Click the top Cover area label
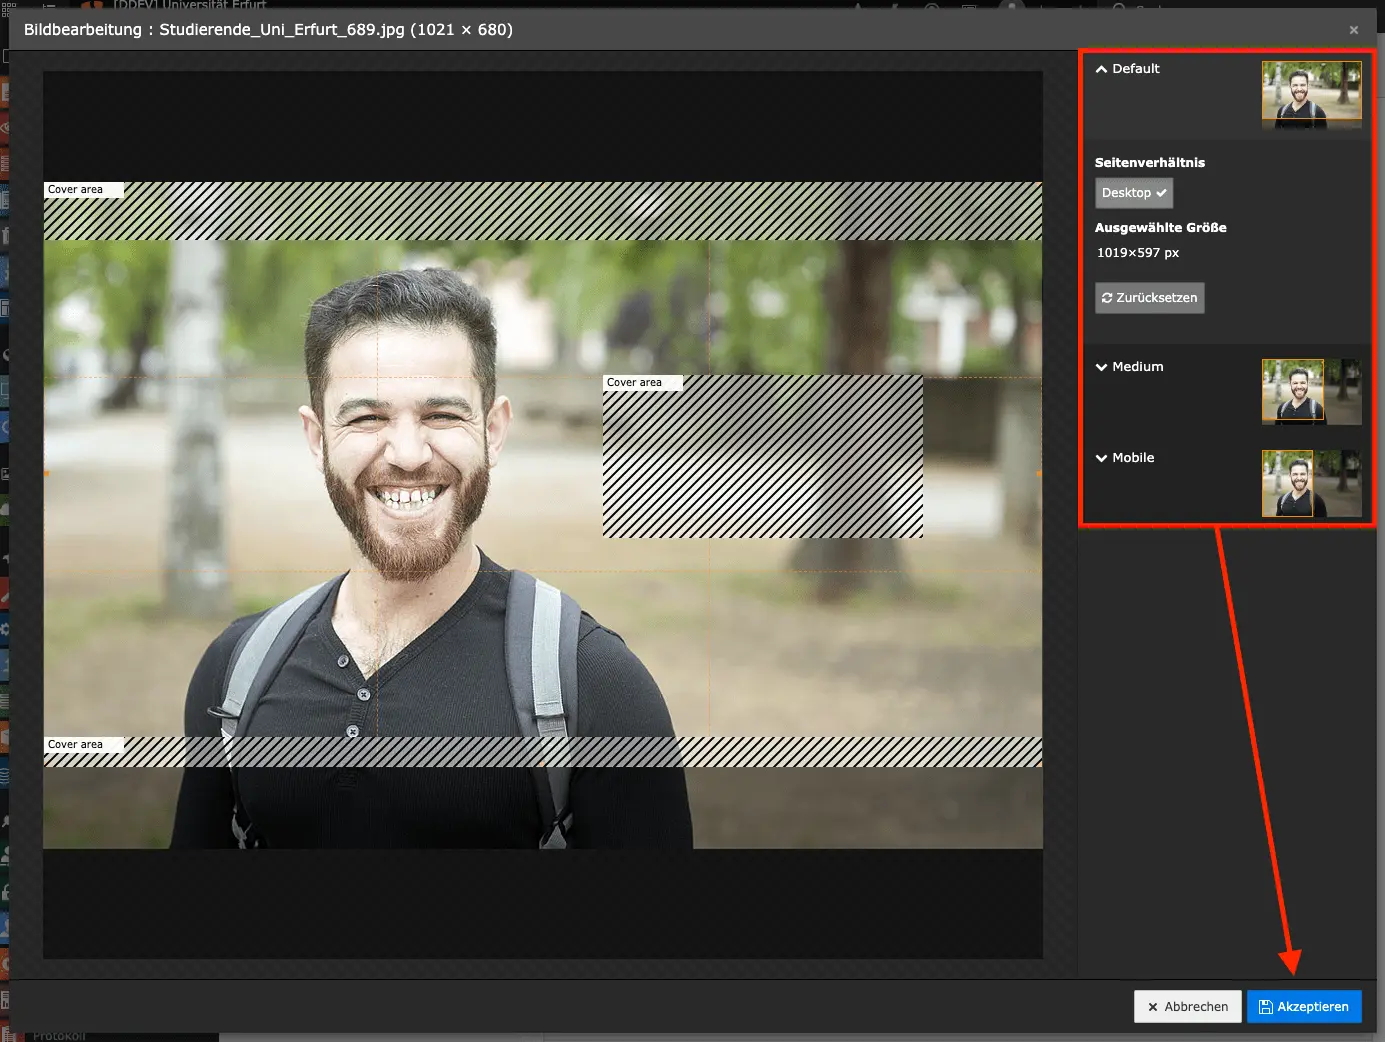 (x=76, y=190)
